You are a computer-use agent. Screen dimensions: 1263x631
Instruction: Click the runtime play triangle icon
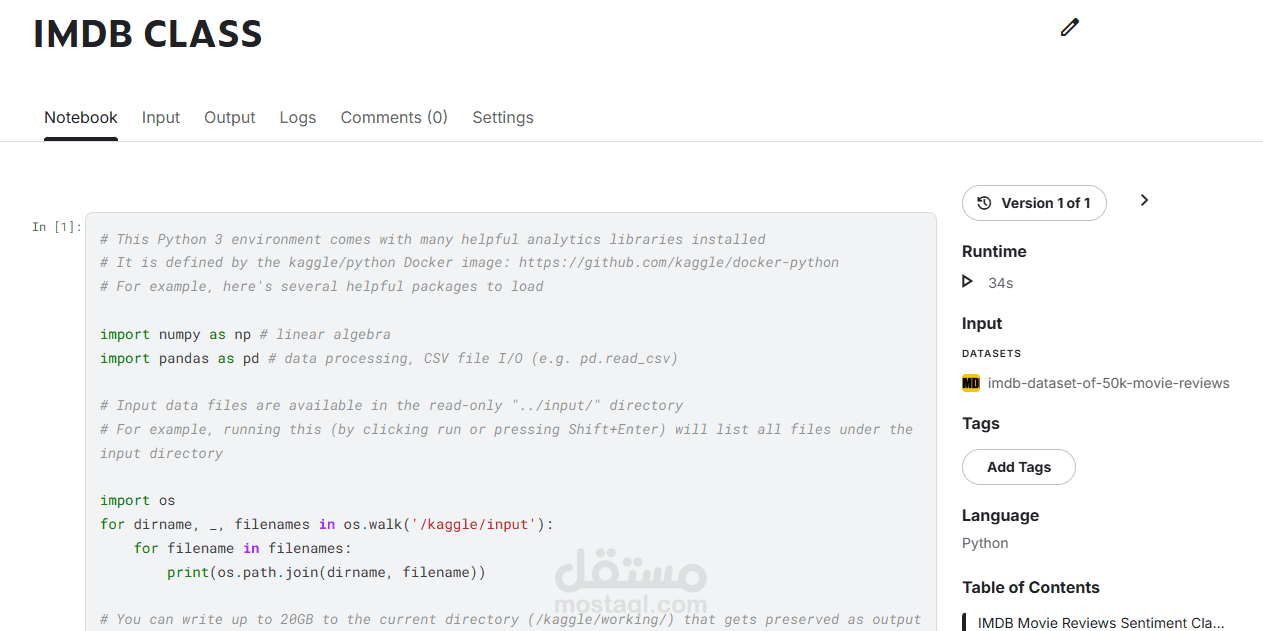click(x=967, y=282)
